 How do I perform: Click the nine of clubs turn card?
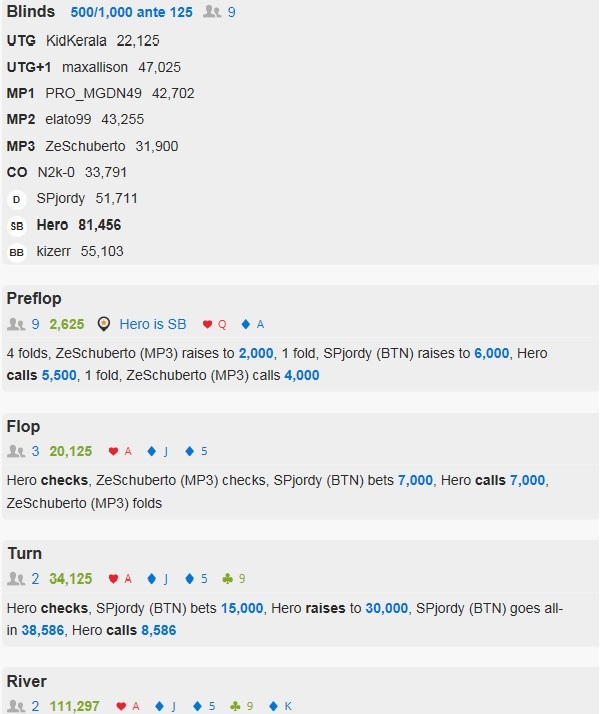tap(234, 579)
